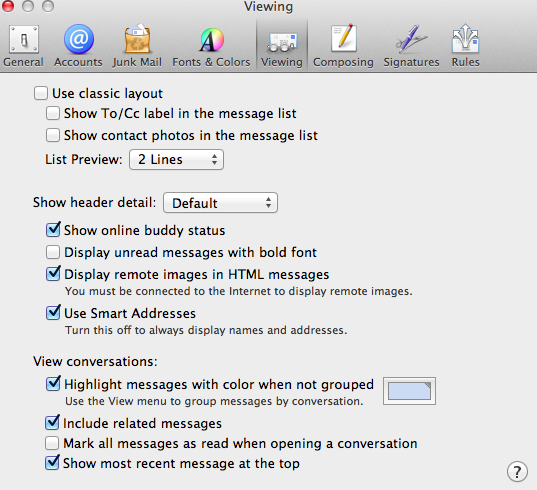Uncheck Show most recent message at top
The height and width of the screenshot is (490, 537).
coord(52,463)
